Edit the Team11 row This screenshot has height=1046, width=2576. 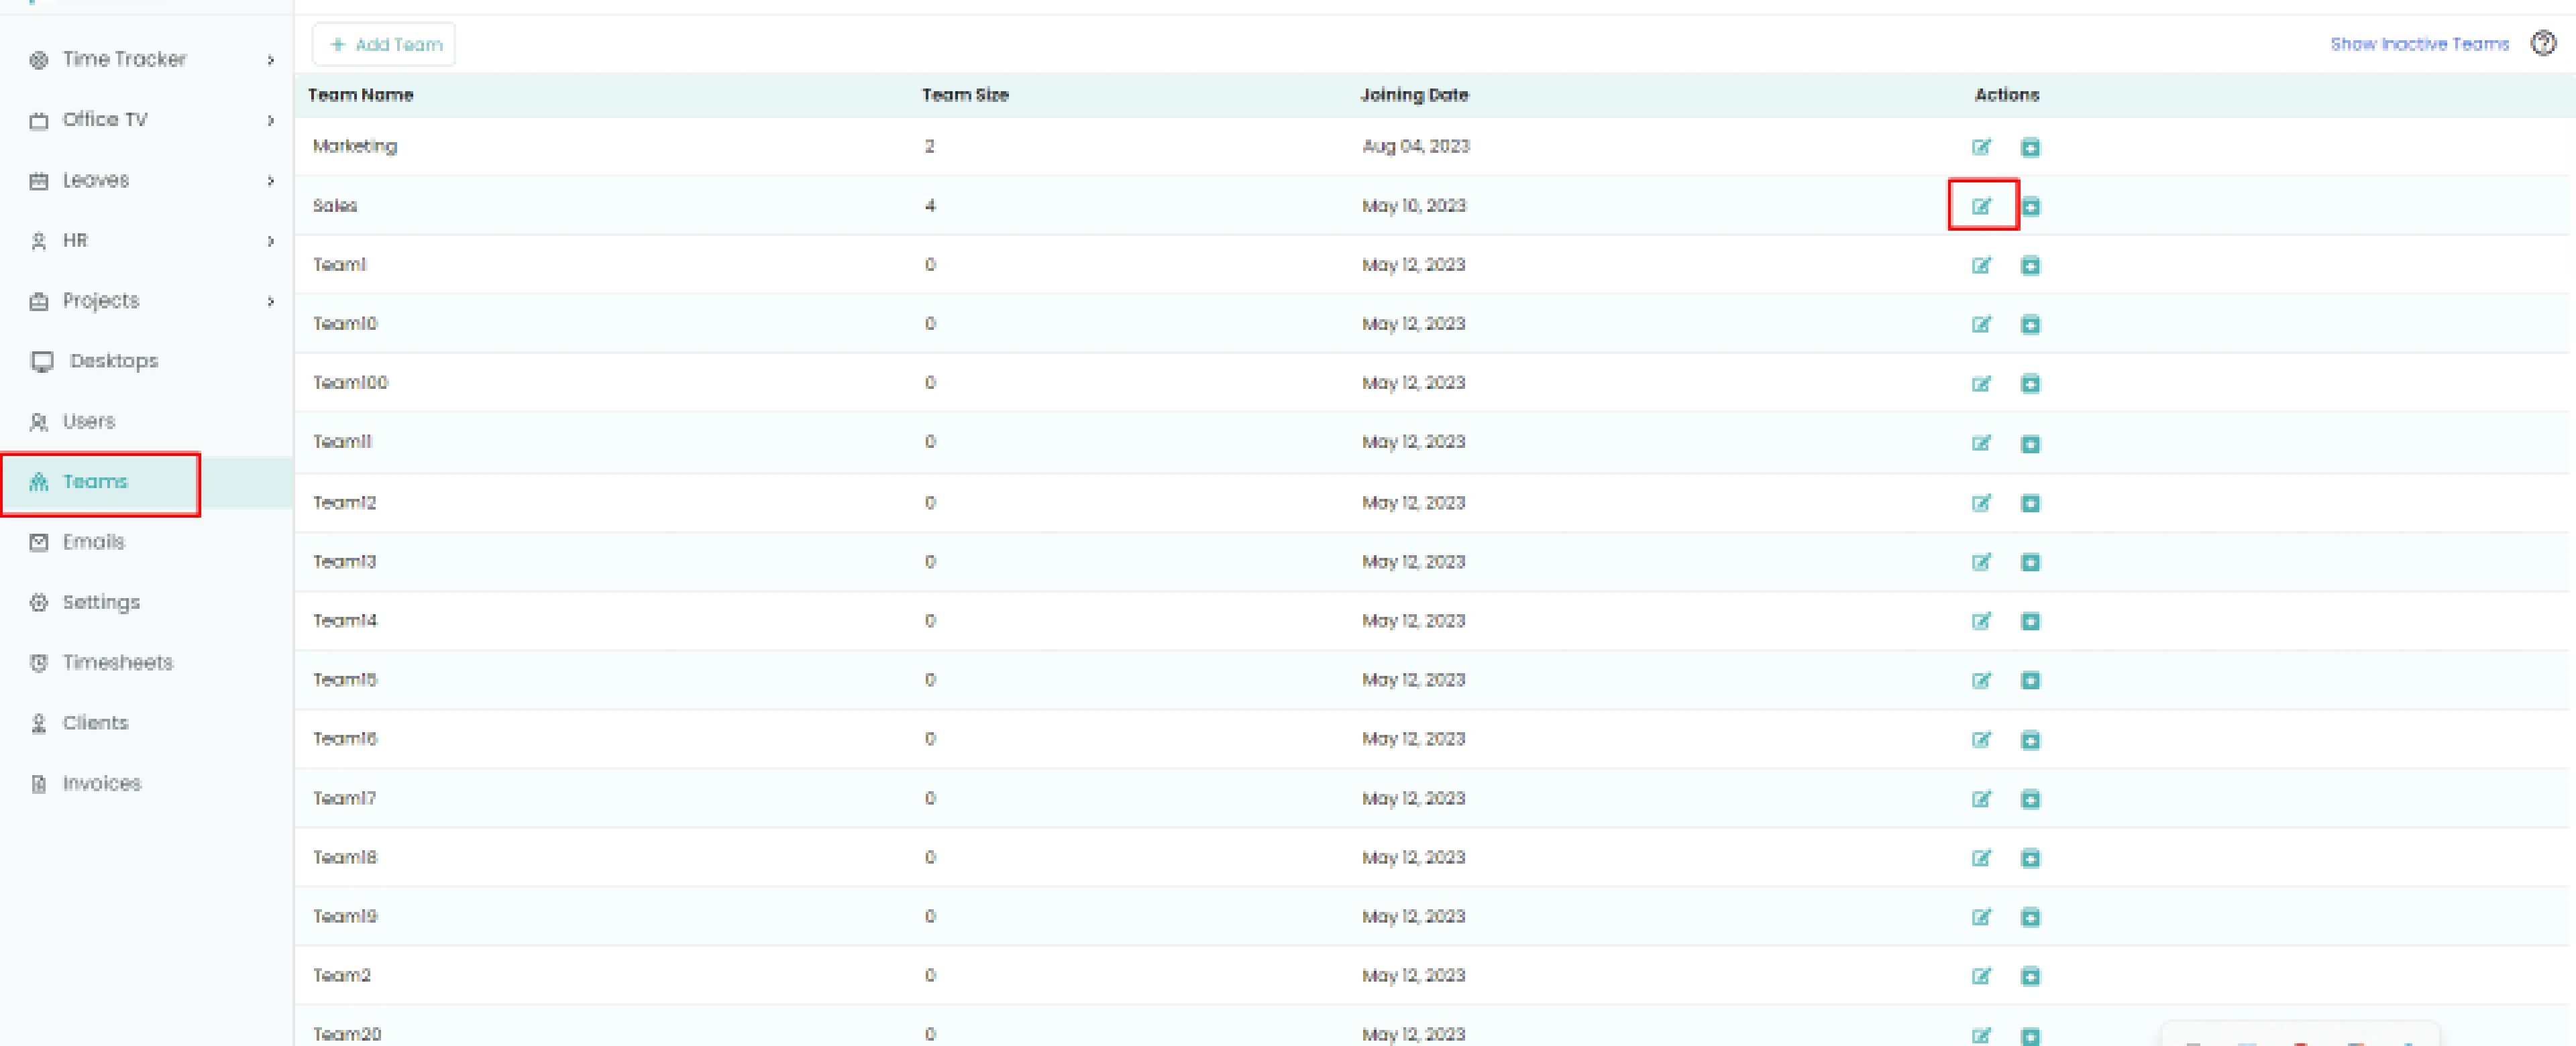[x=1981, y=443]
